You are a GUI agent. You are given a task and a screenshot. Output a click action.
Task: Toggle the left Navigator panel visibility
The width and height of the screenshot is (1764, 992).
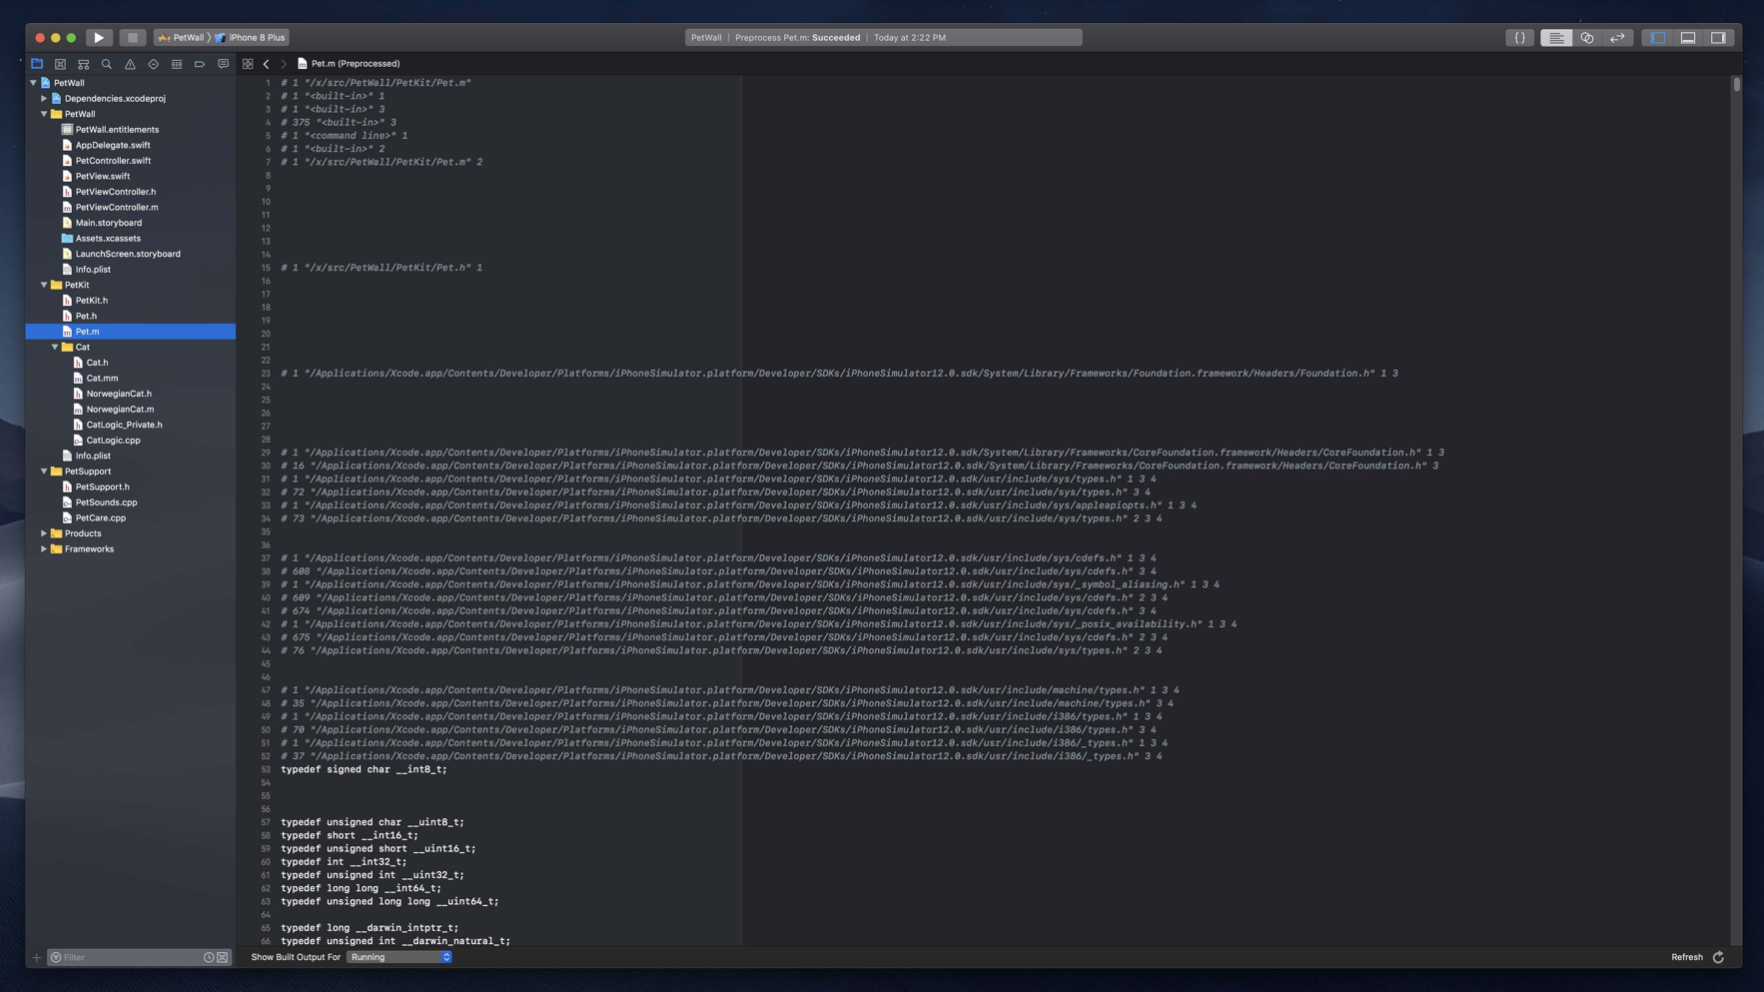click(1658, 37)
